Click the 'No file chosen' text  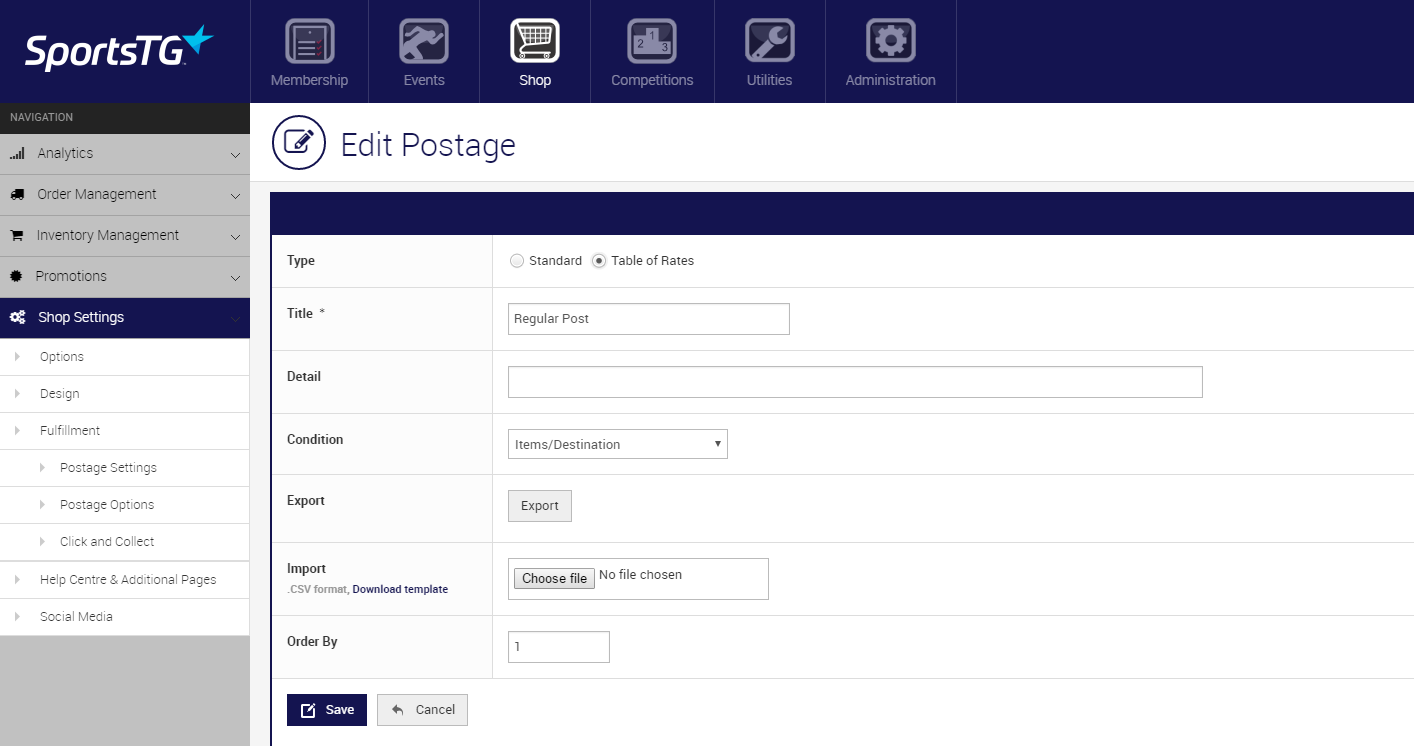[640, 575]
